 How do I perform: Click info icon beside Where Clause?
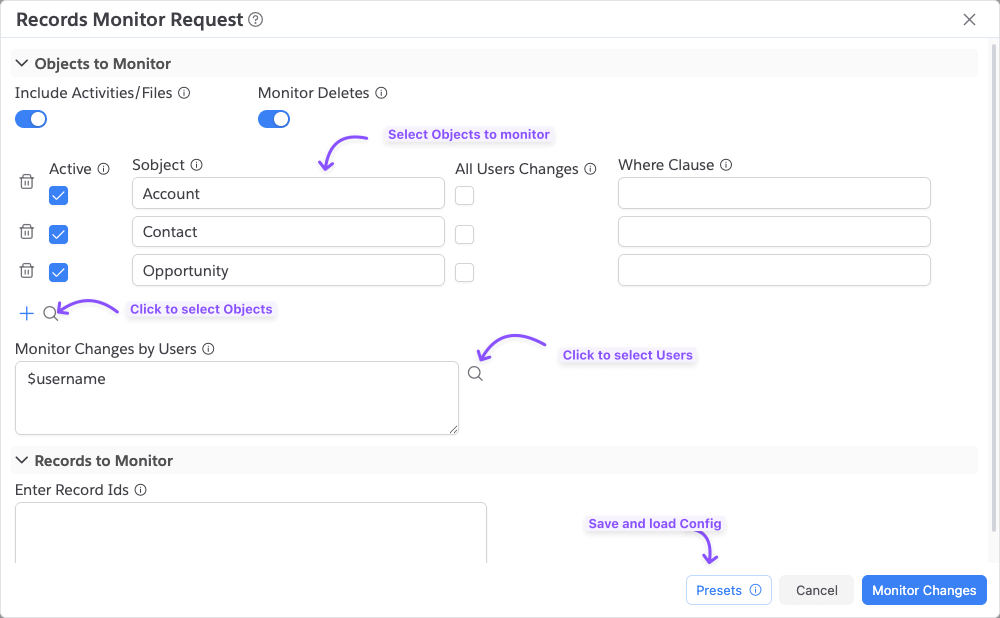click(726, 165)
